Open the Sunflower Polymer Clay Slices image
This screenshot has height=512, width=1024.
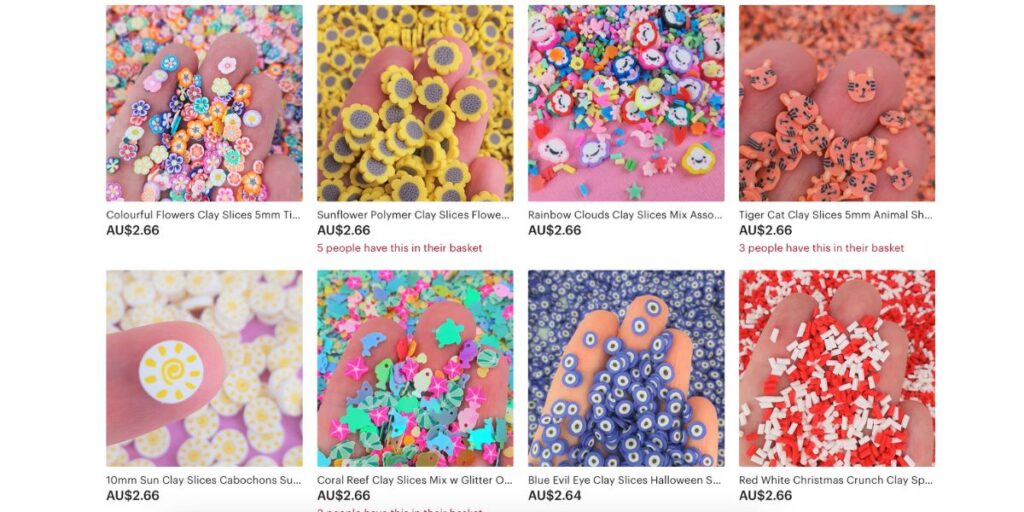coord(415,103)
